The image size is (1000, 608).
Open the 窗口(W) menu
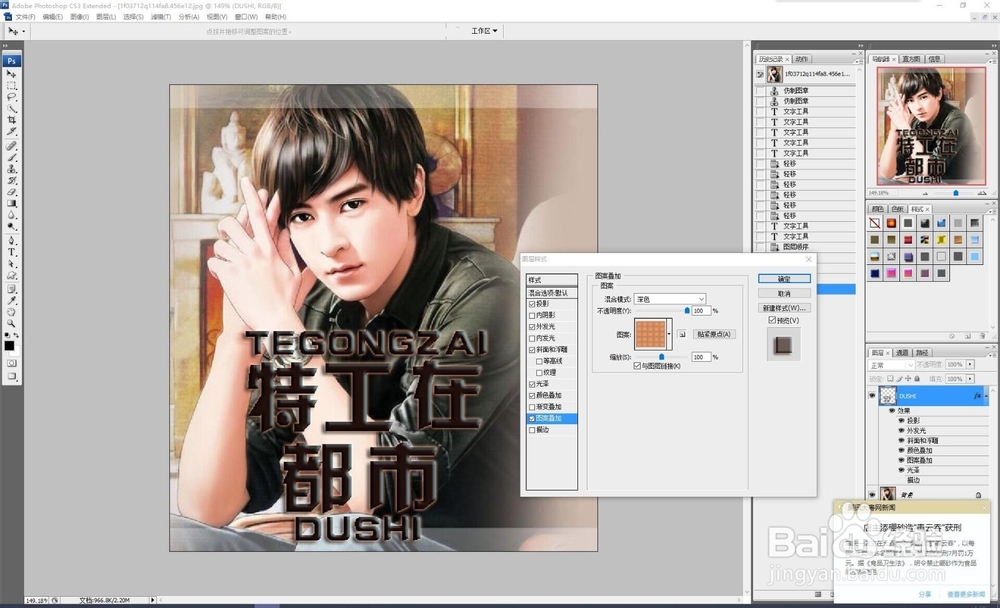246,17
